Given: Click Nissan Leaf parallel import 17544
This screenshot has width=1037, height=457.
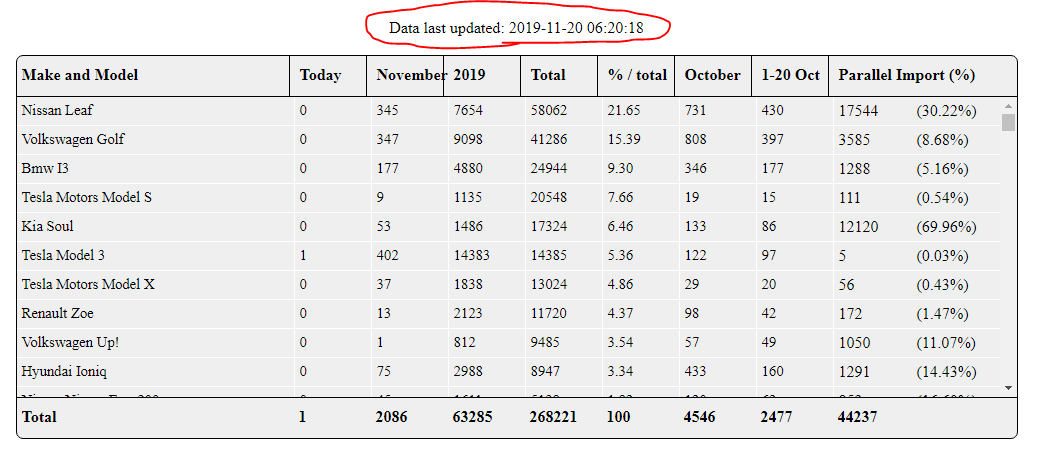Looking at the screenshot, I should coord(858,110).
